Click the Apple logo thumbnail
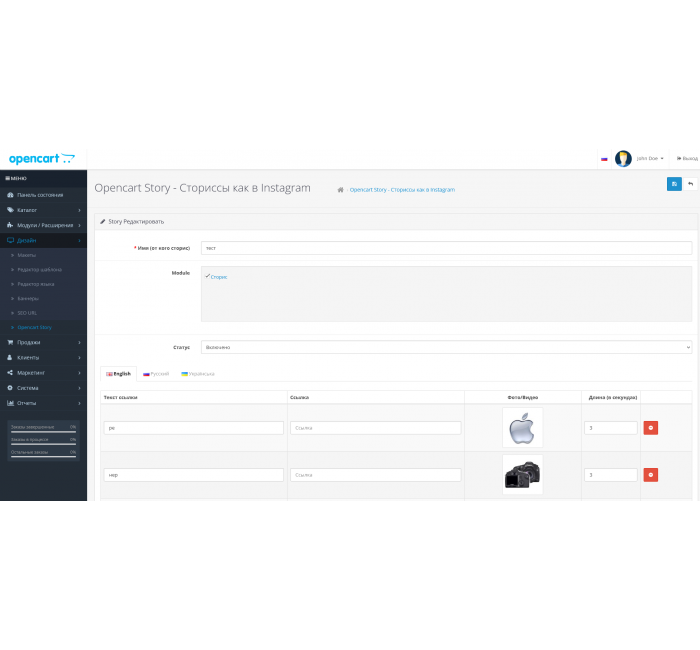The image size is (700, 650). click(522, 428)
